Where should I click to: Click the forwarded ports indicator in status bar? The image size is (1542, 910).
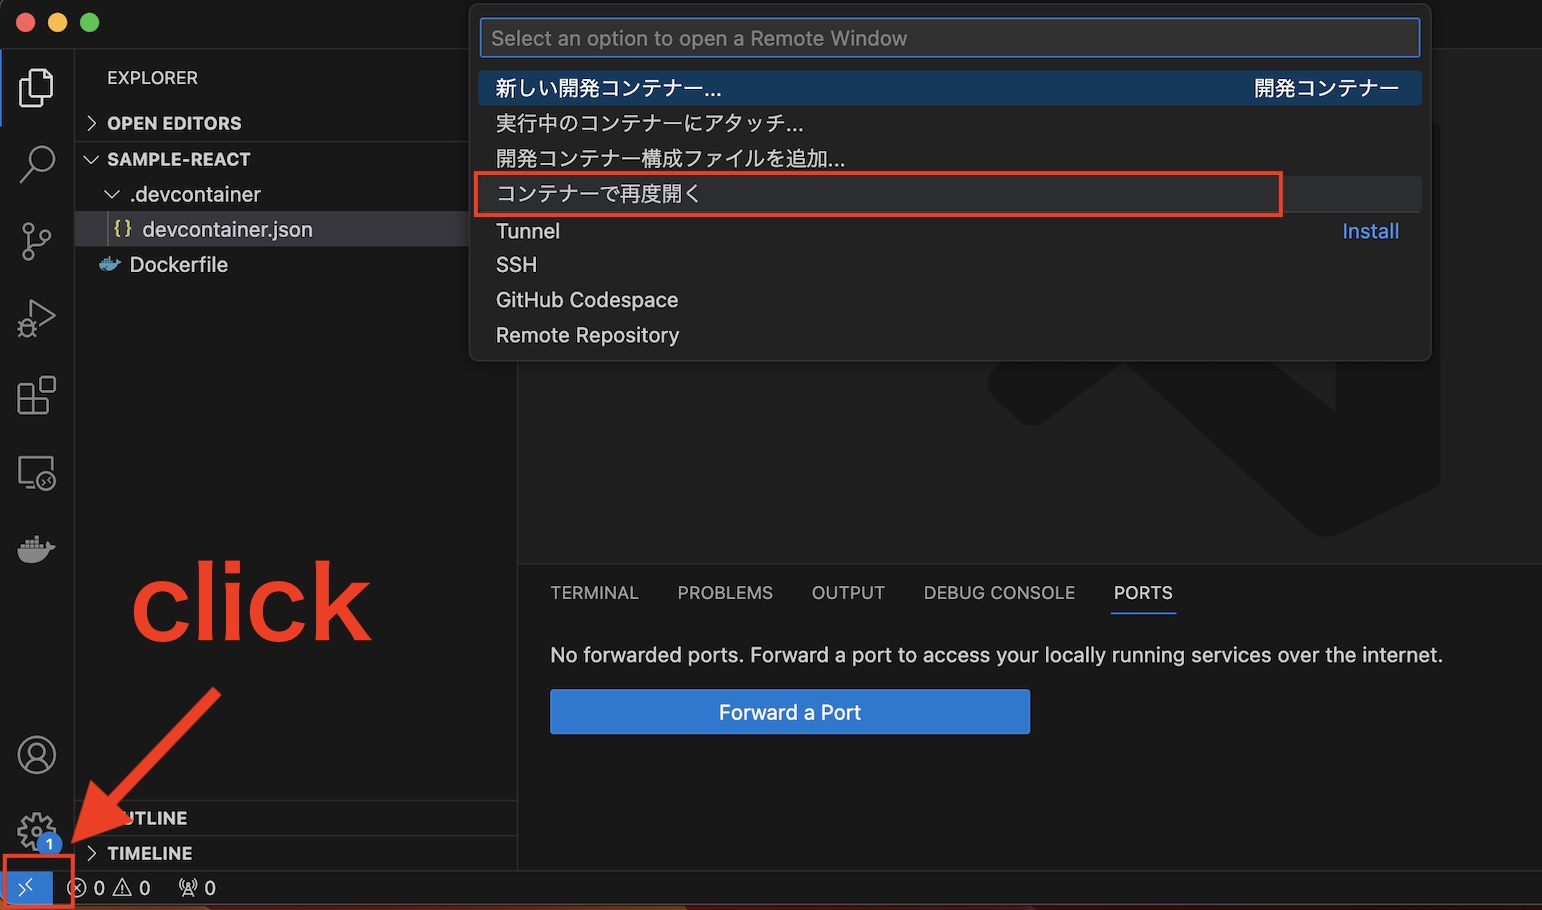pyautogui.click(x=197, y=888)
